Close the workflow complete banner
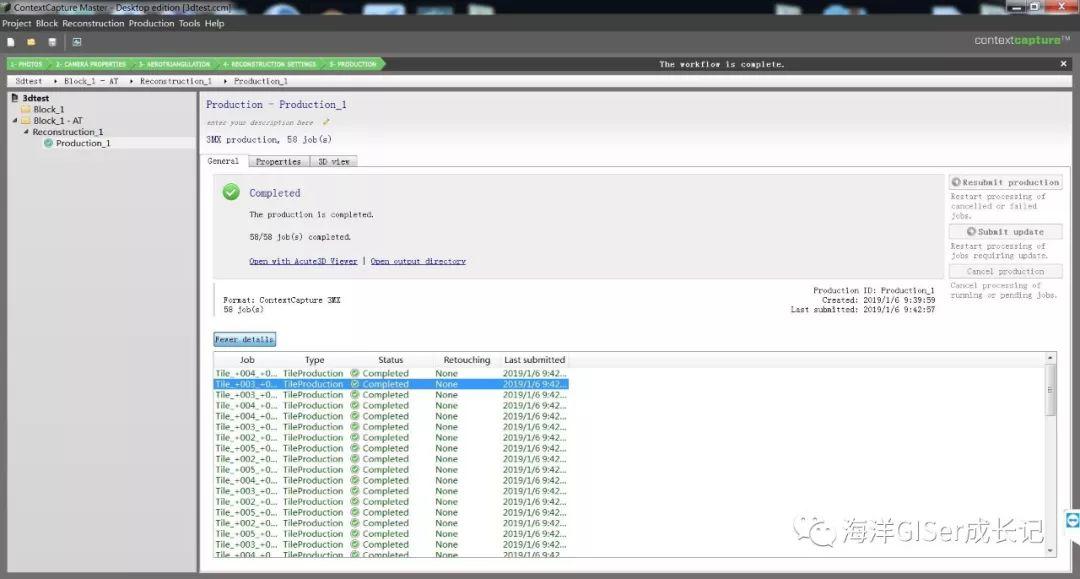 (1063, 64)
